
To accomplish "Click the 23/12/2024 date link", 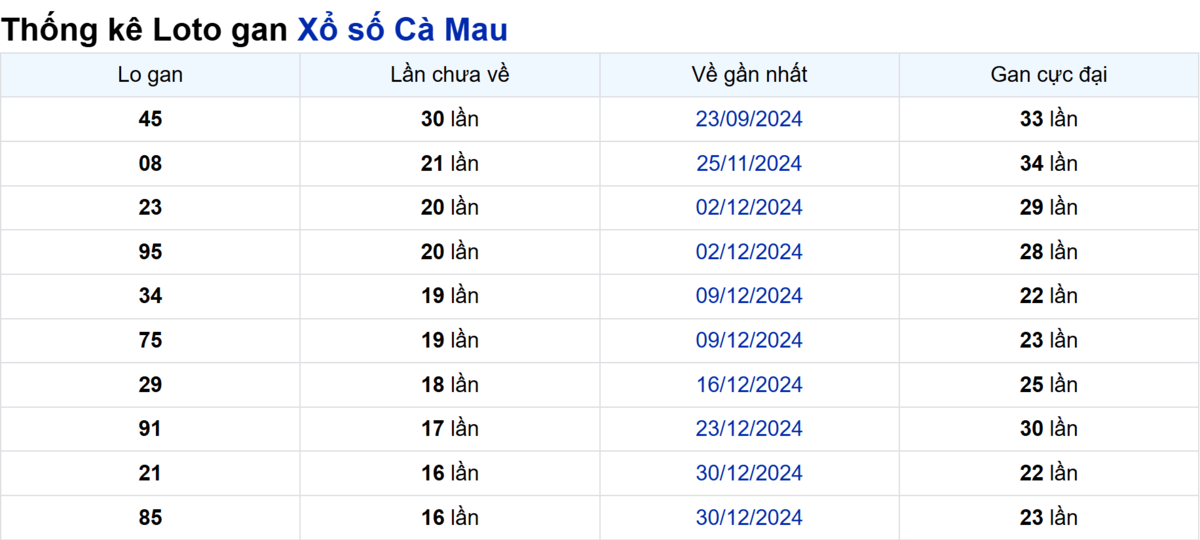I will 749,429.
